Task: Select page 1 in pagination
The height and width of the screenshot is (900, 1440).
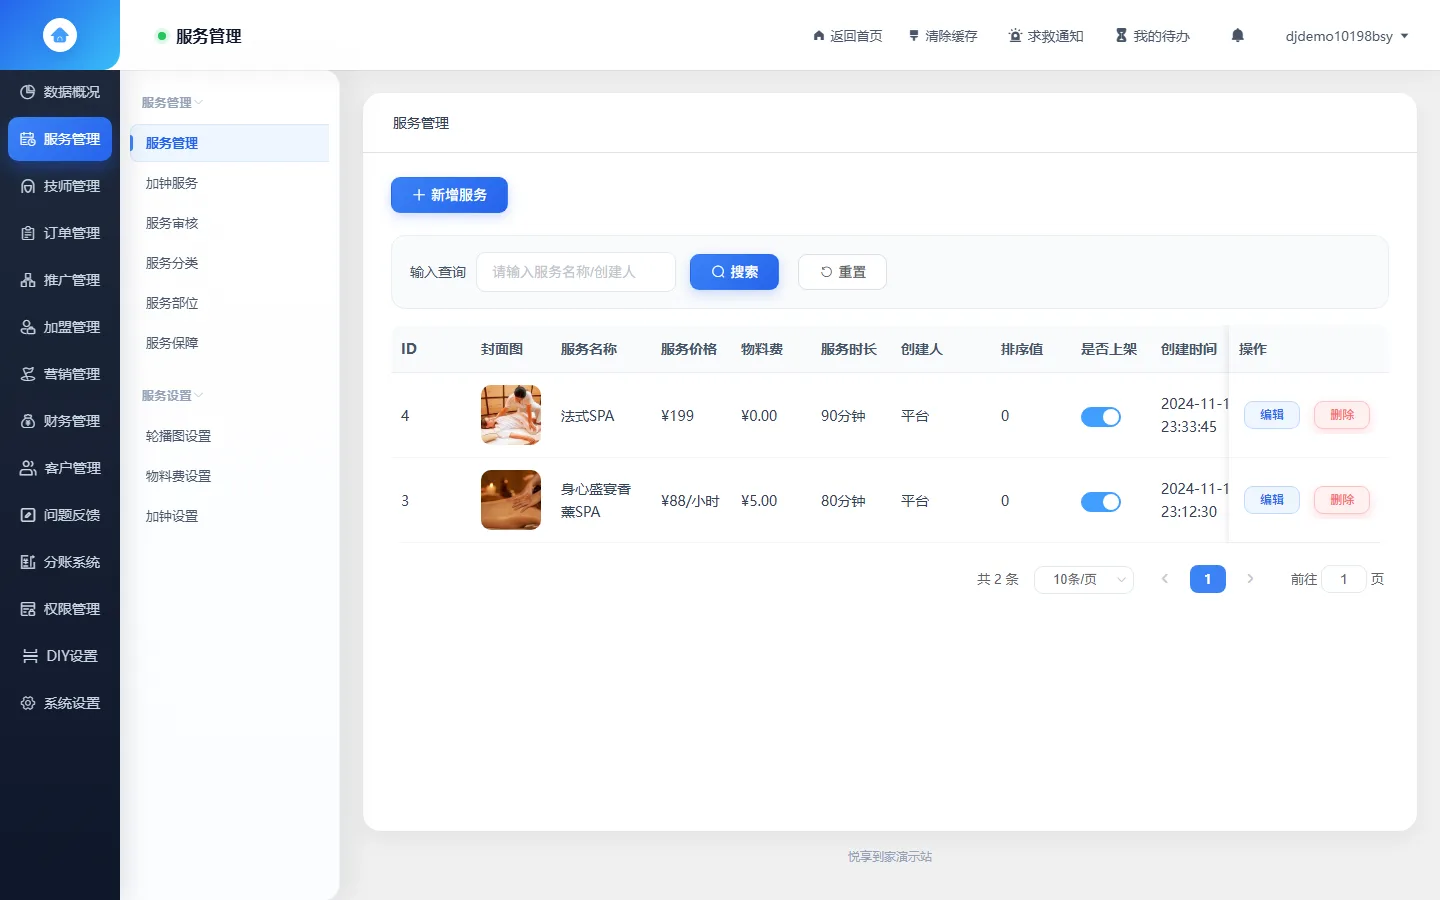Action: coord(1208,579)
